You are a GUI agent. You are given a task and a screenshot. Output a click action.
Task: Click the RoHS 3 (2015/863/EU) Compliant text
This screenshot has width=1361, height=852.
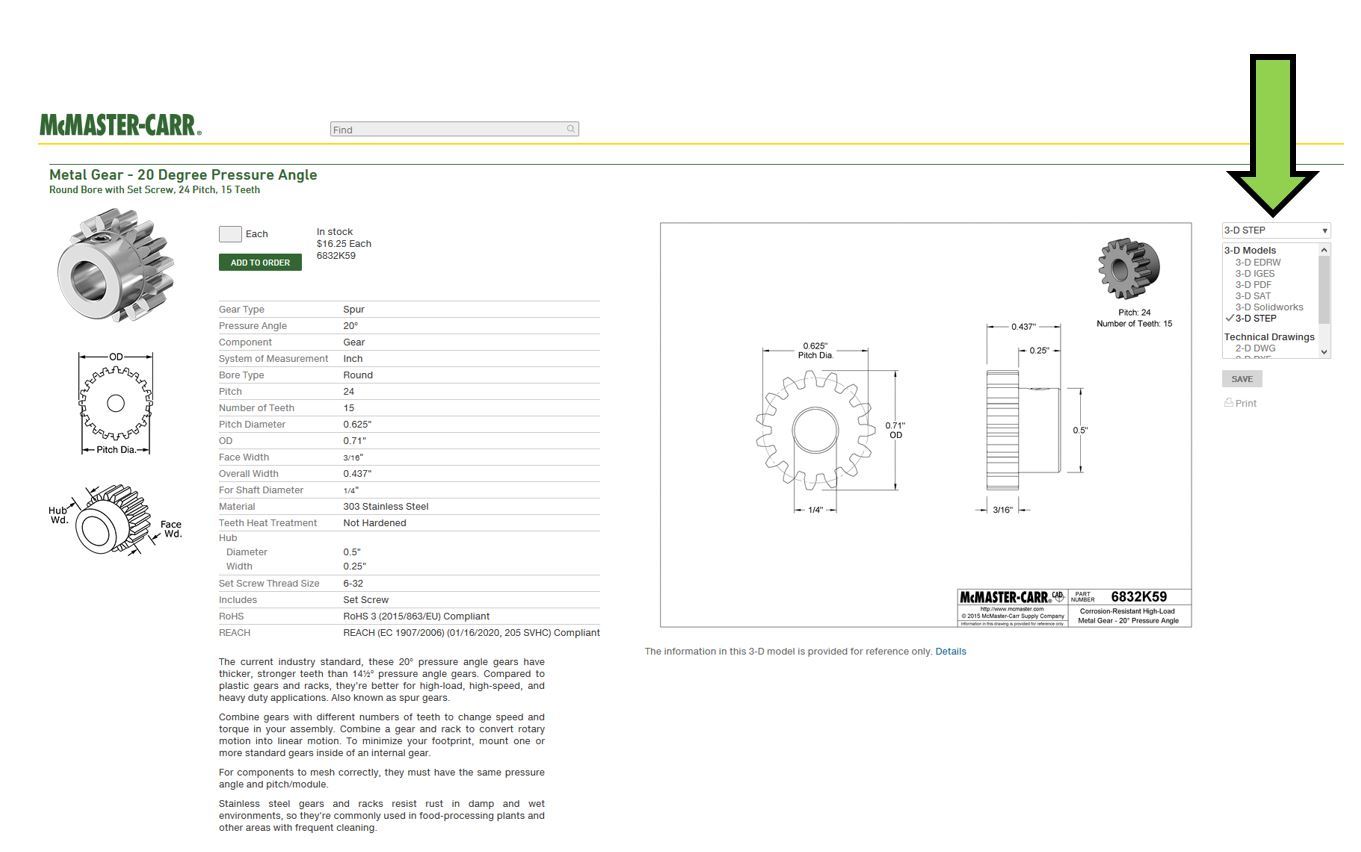[x=416, y=616]
